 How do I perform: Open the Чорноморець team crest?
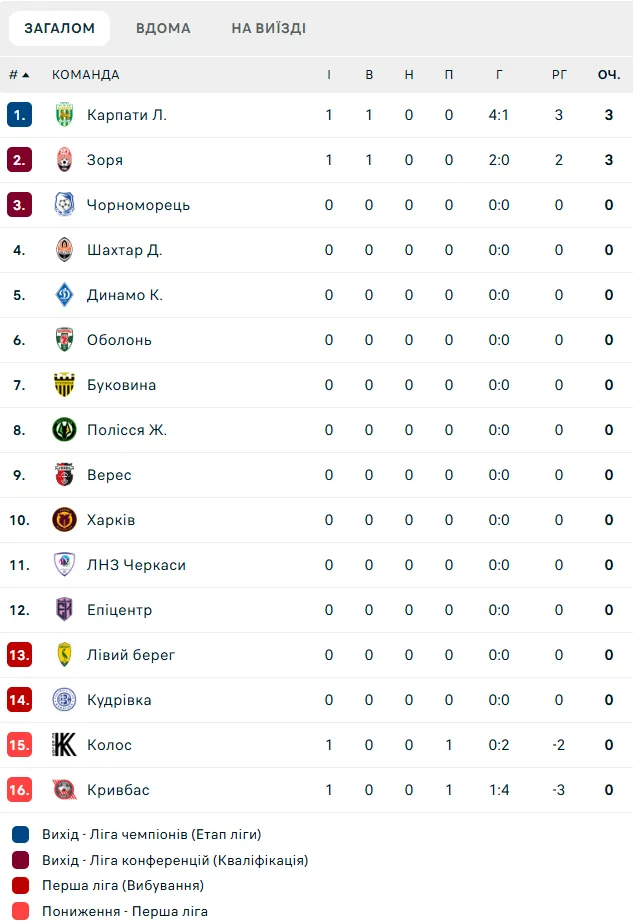(64, 205)
